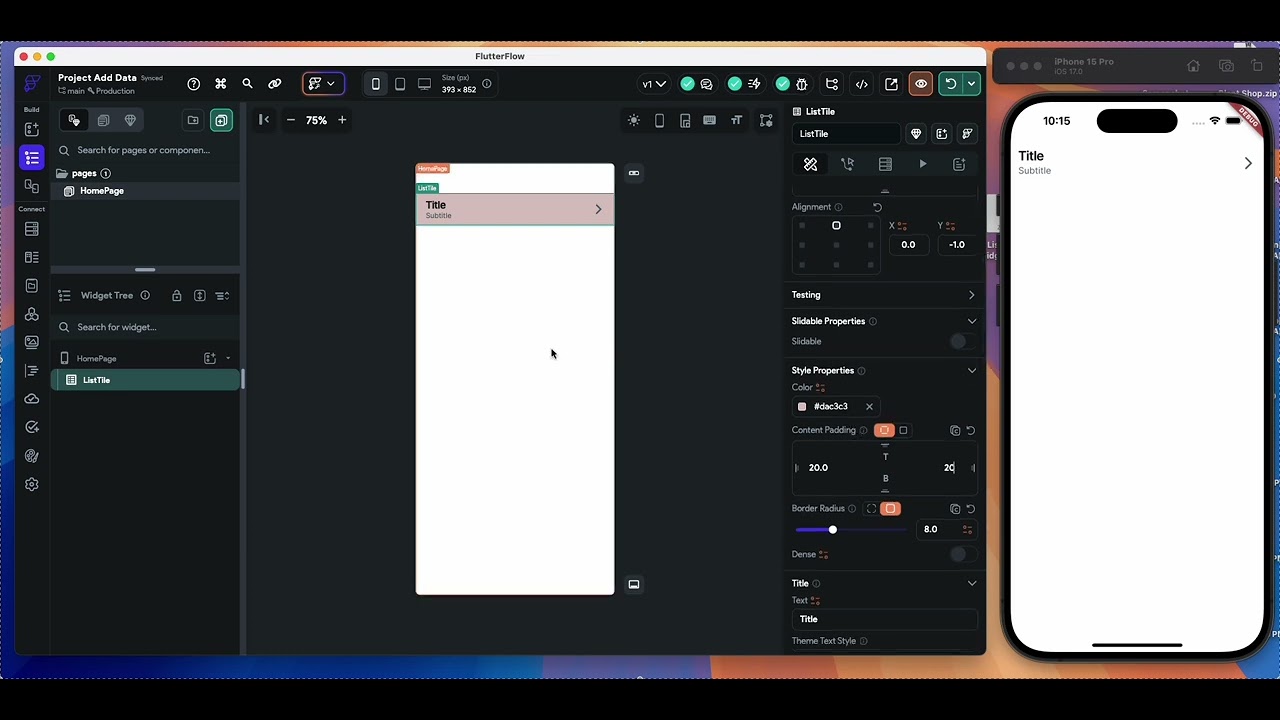This screenshot has width=1280, height=720.
Task: Switch to the Actions tab in properties
Action: click(848, 164)
